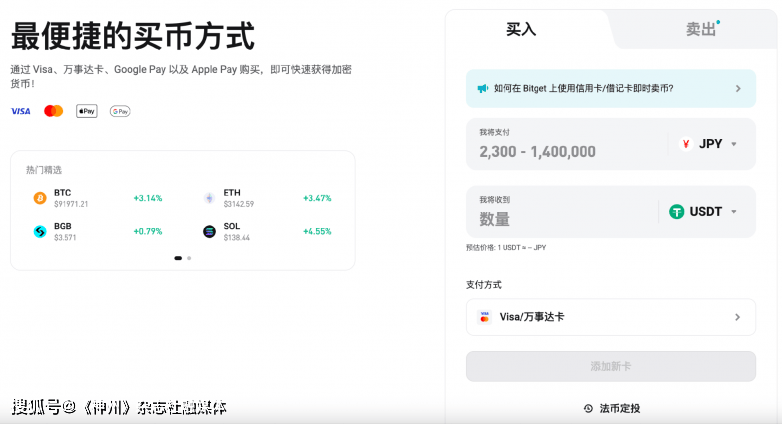Click the ETH change +3.47%
This screenshot has height=424, width=782.
(x=317, y=198)
